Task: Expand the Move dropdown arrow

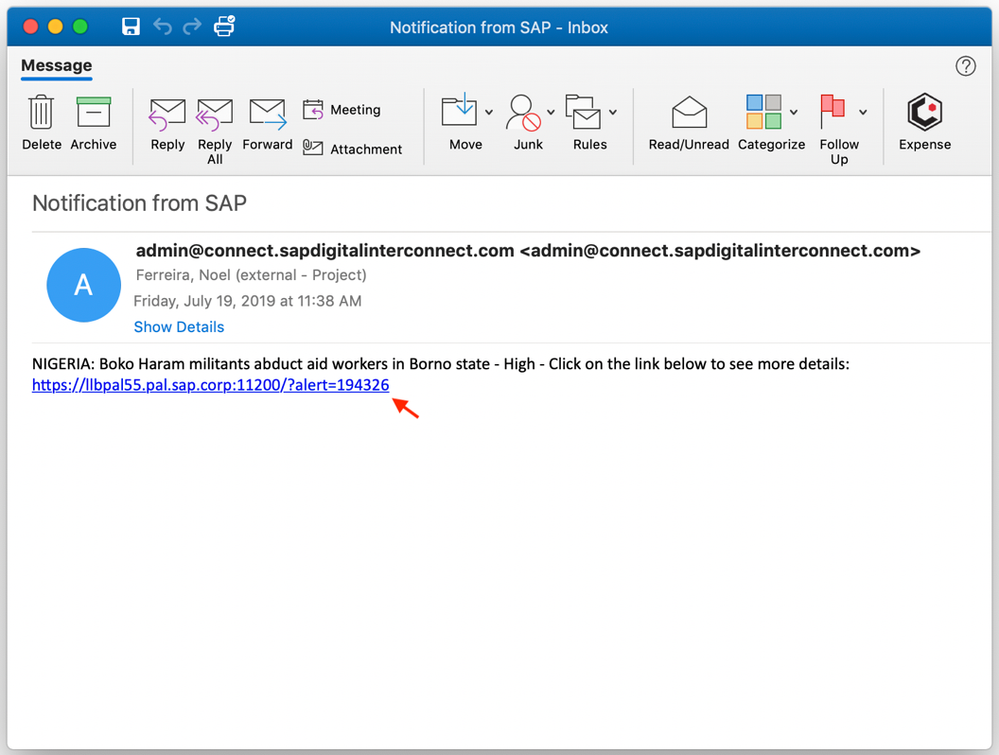Action: point(489,112)
